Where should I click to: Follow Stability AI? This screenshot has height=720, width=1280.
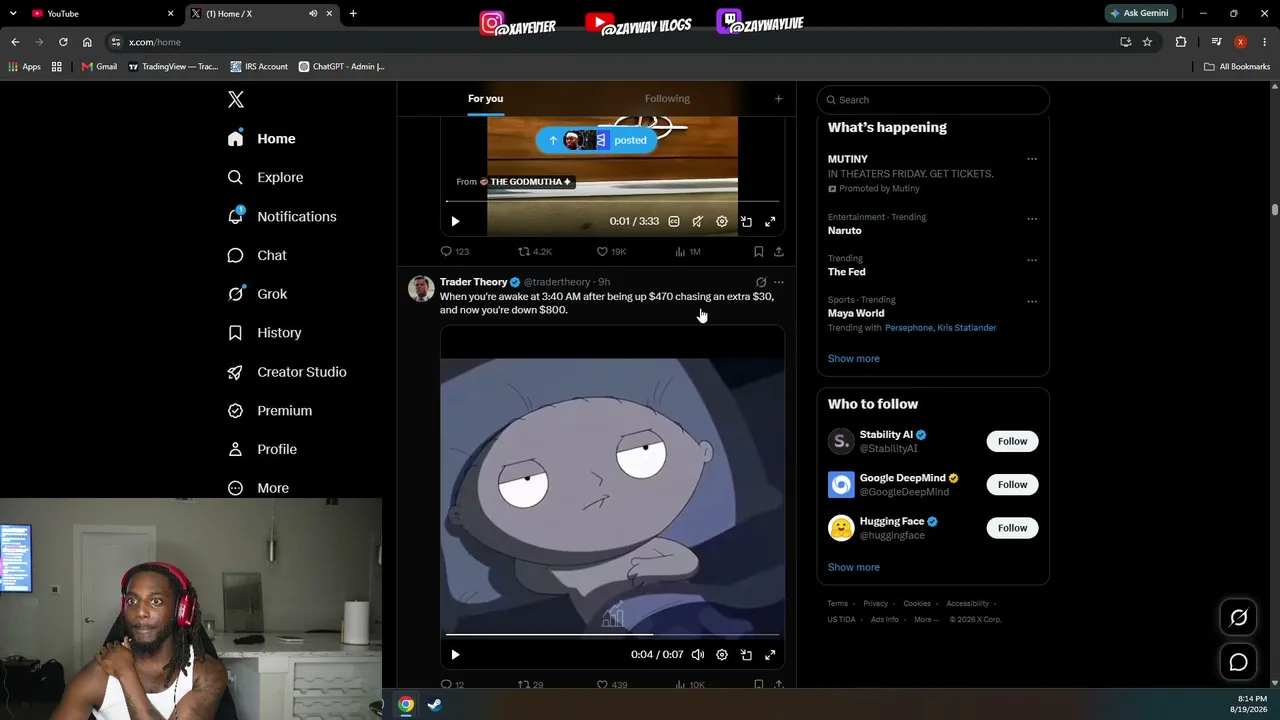(1012, 441)
